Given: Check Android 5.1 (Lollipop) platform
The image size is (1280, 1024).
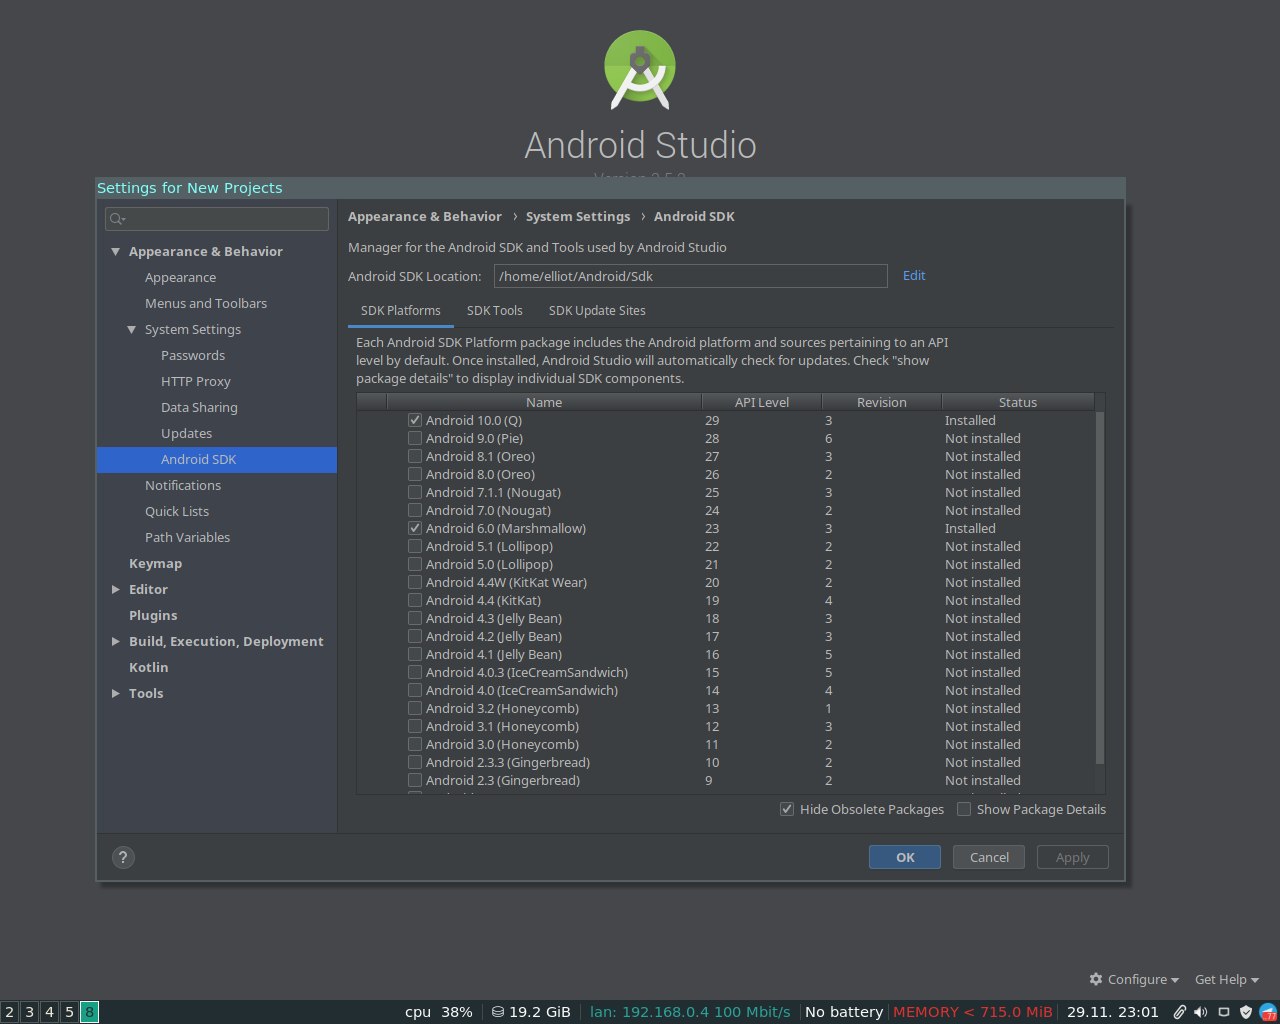Looking at the screenshot, I should [x=415, y=547].
